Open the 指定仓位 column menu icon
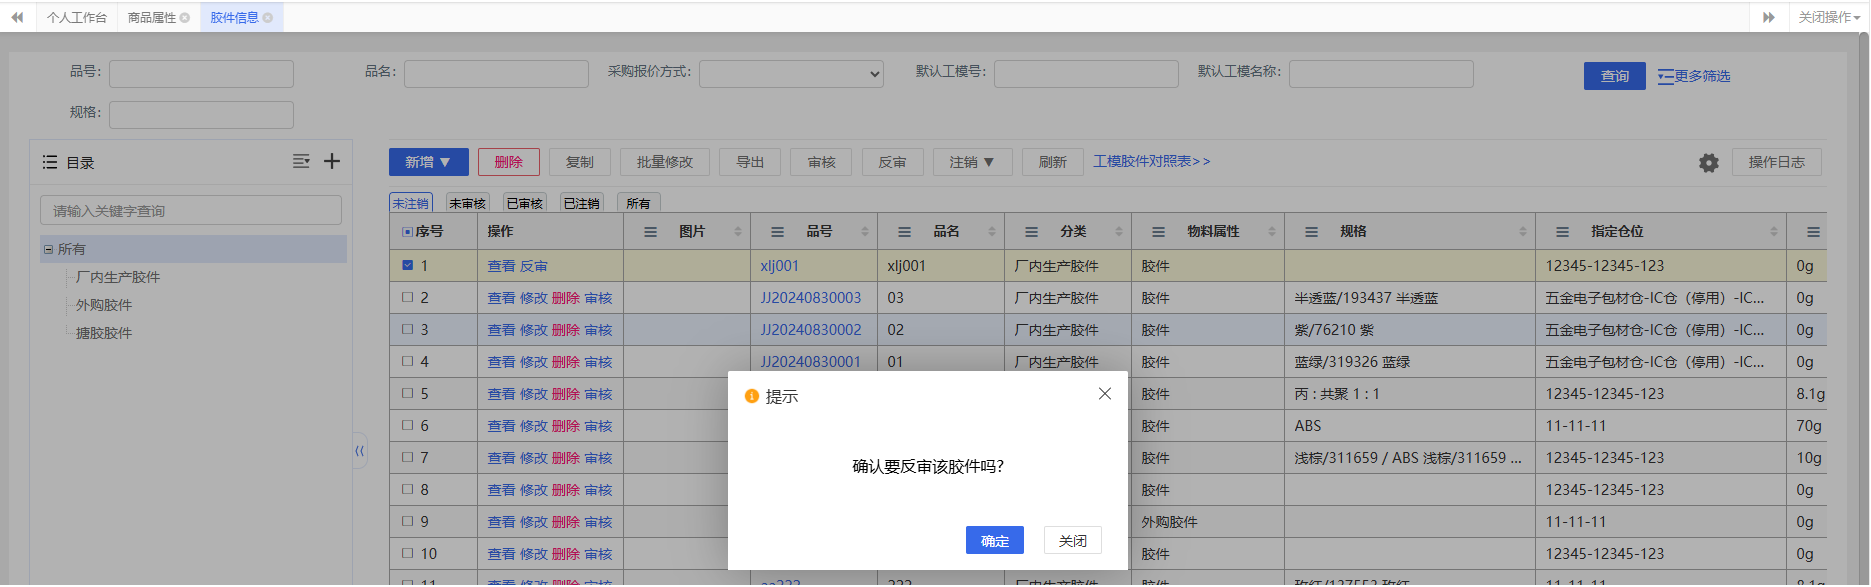Image resolution: width=1871 pixels, height=587 pixels. point(1563,232)
